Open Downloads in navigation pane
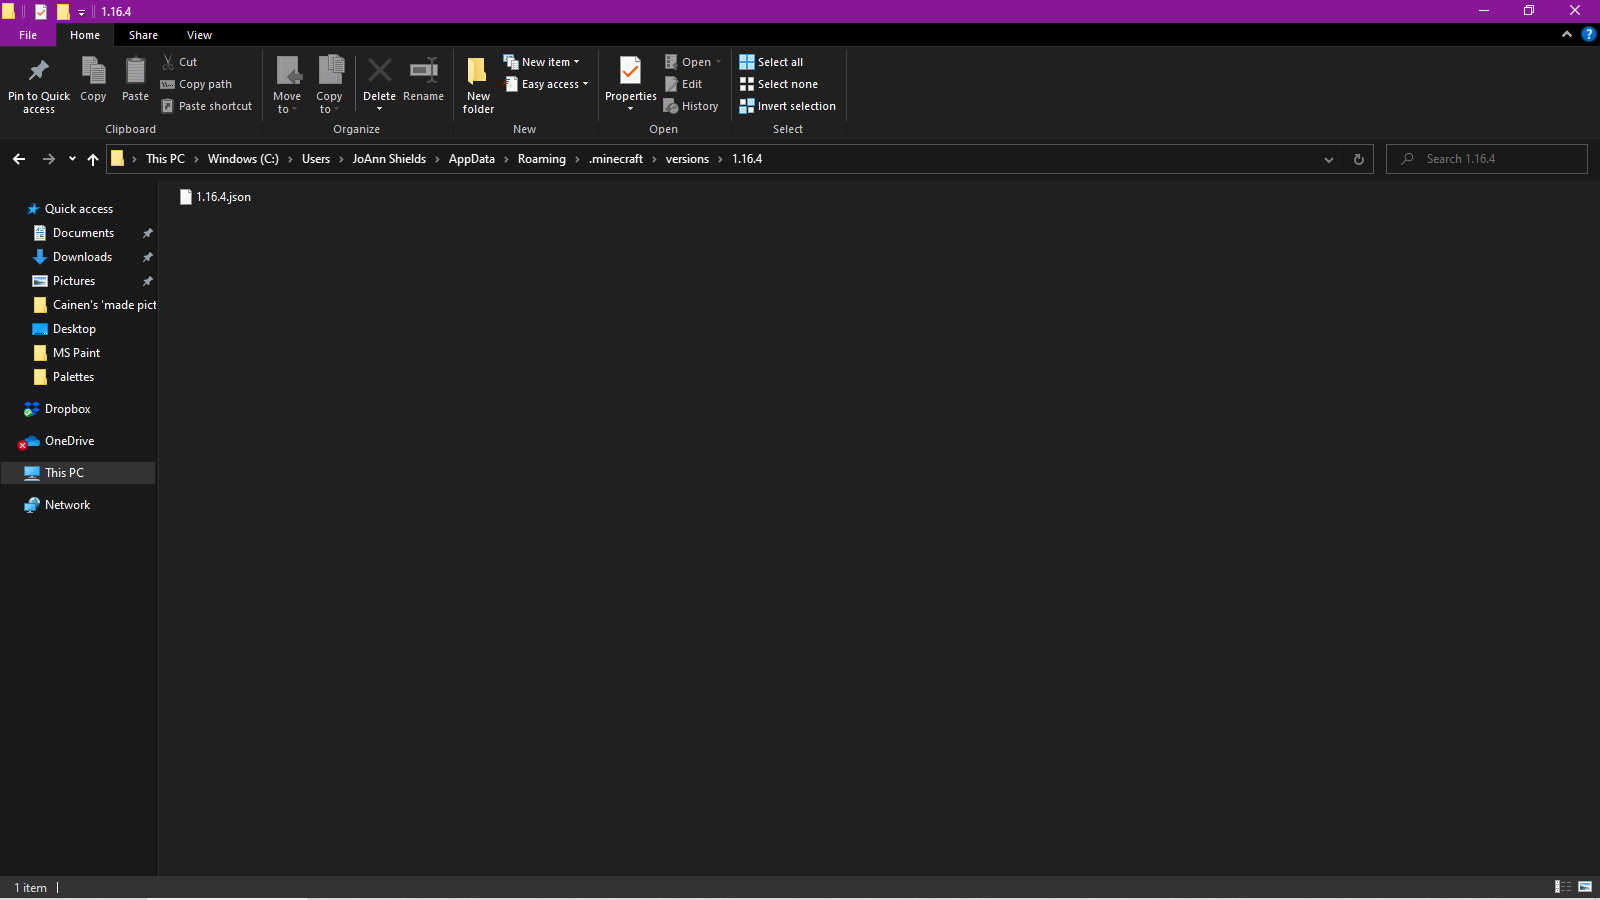The image size is (1600, 900). 82,257
